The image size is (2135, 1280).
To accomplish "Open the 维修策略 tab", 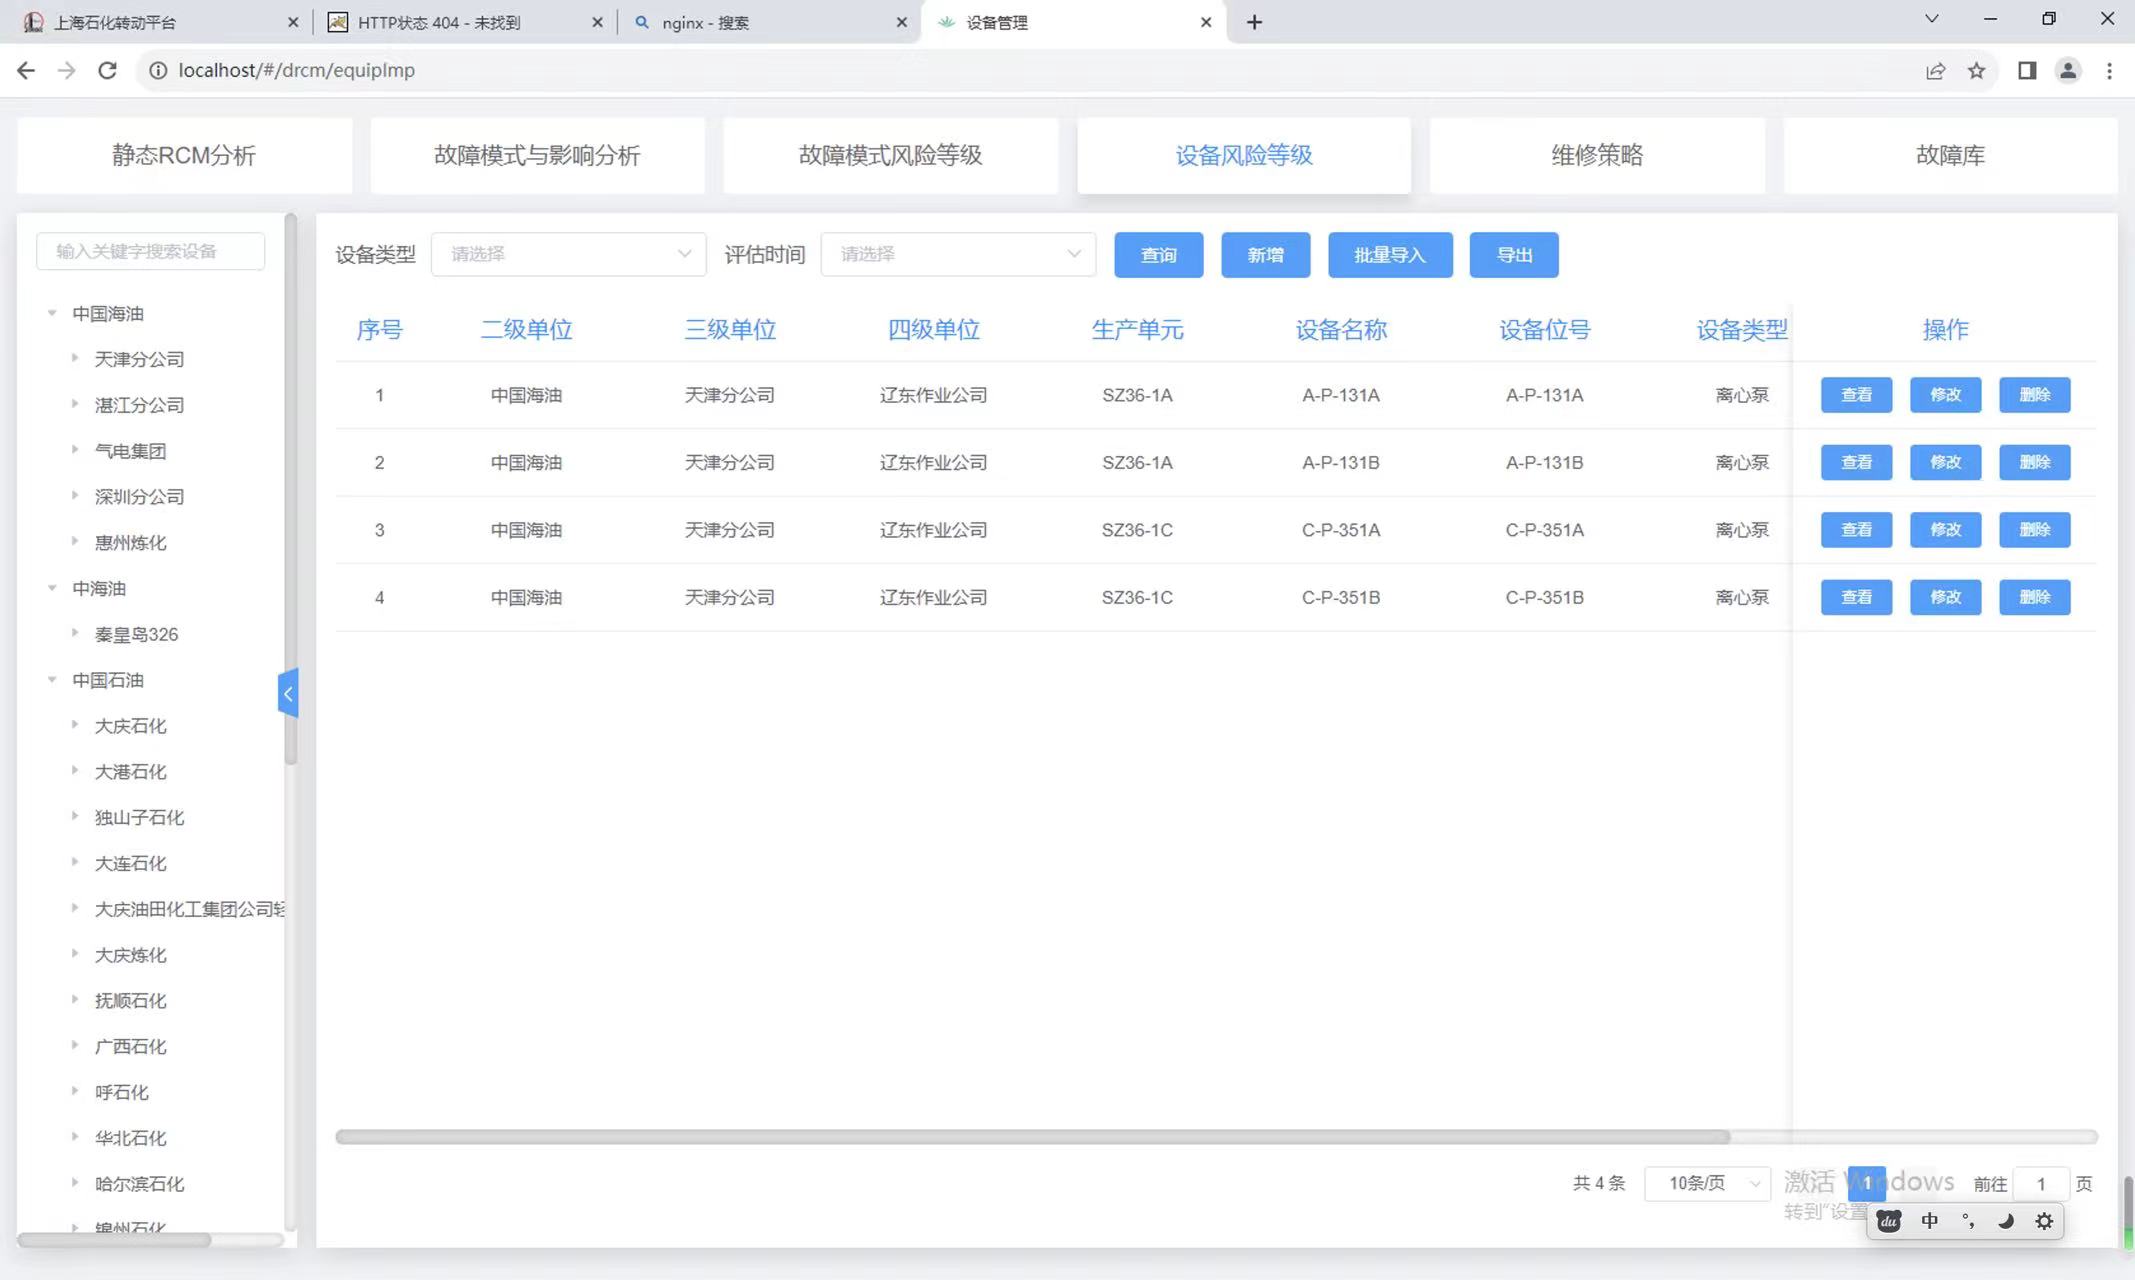I will 1597,155.
